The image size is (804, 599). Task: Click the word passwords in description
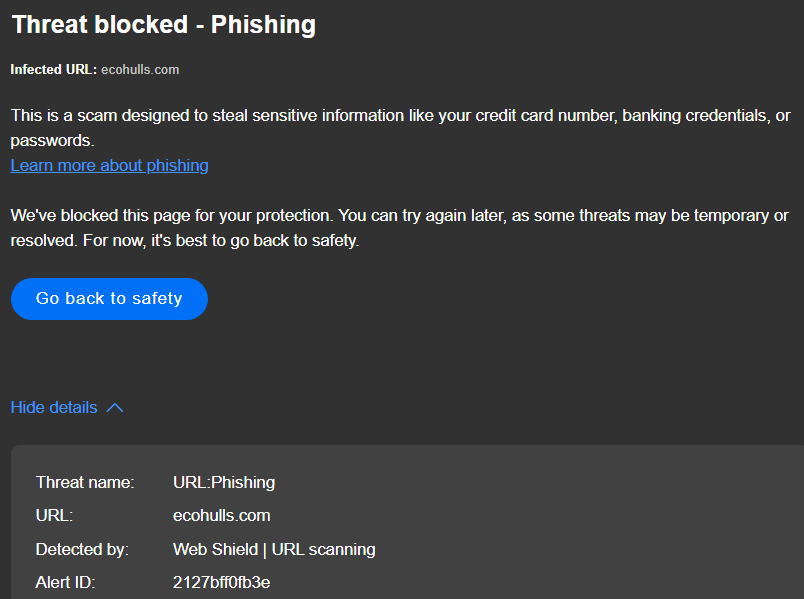(x=52, y=141)
